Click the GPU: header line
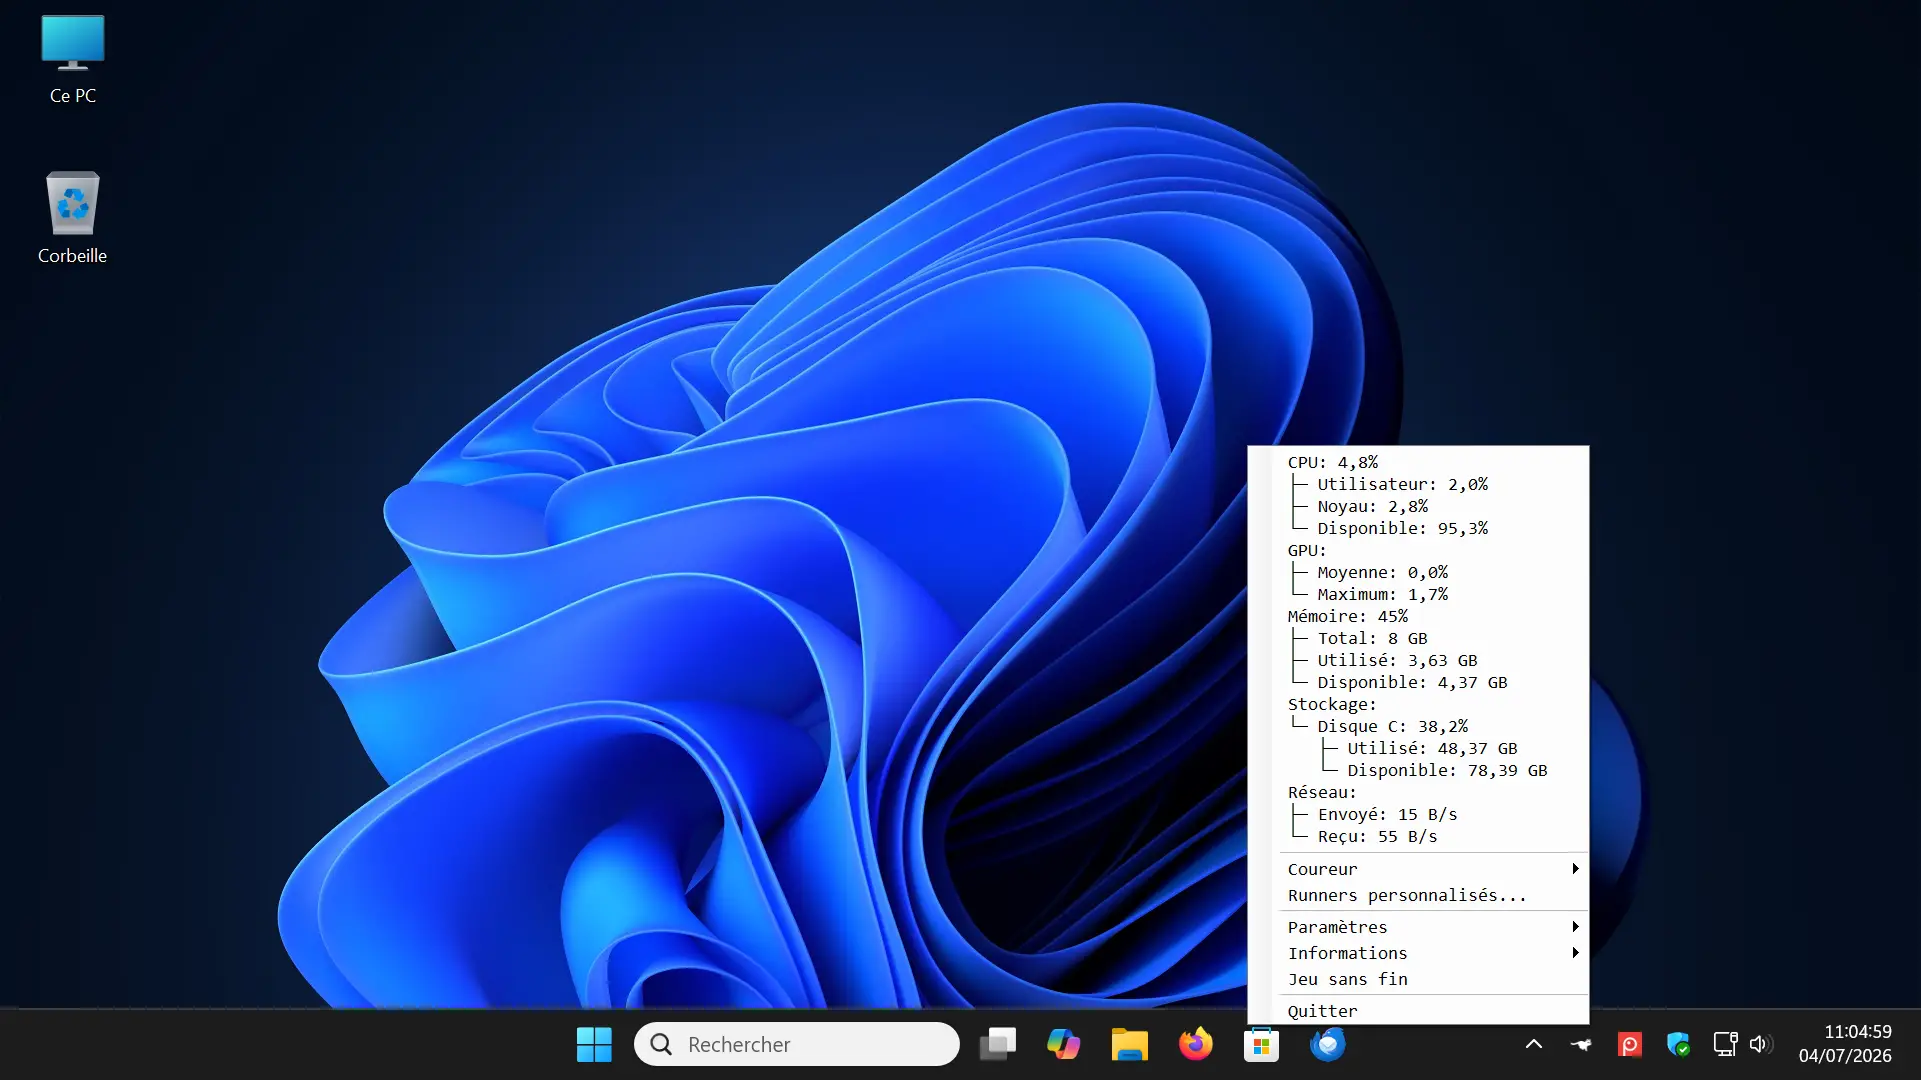The width and height of the screenshot is (1921, 1080). pos(1307,550)
